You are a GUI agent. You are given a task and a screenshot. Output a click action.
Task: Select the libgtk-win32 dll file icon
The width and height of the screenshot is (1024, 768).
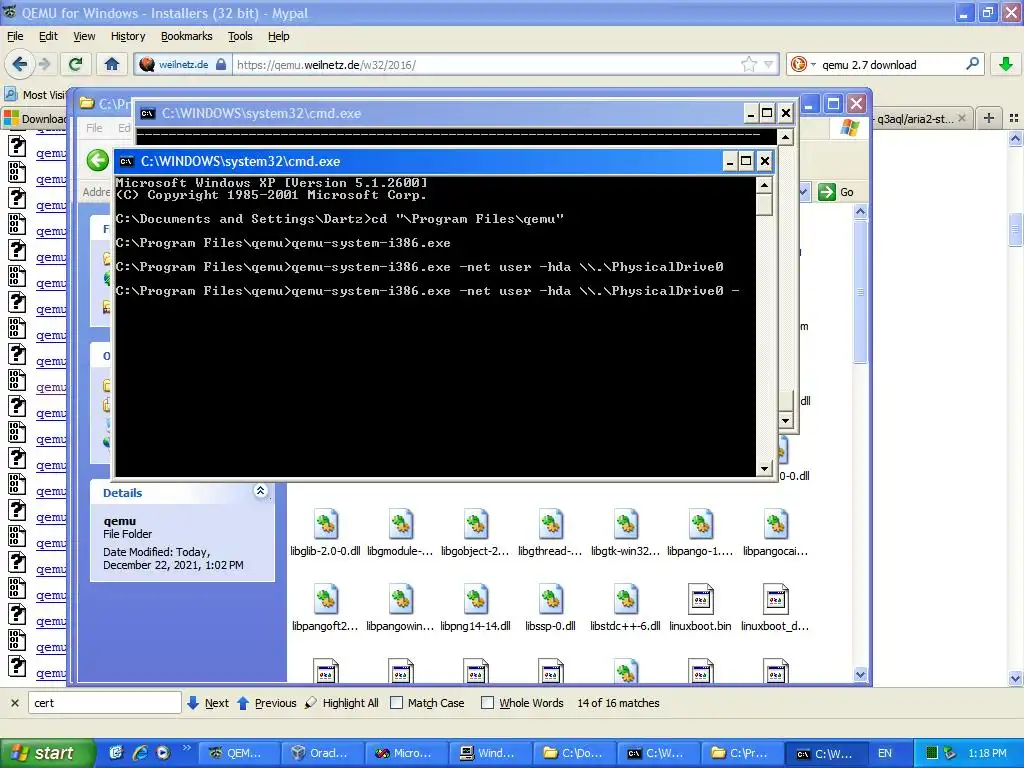pos(626,524)
